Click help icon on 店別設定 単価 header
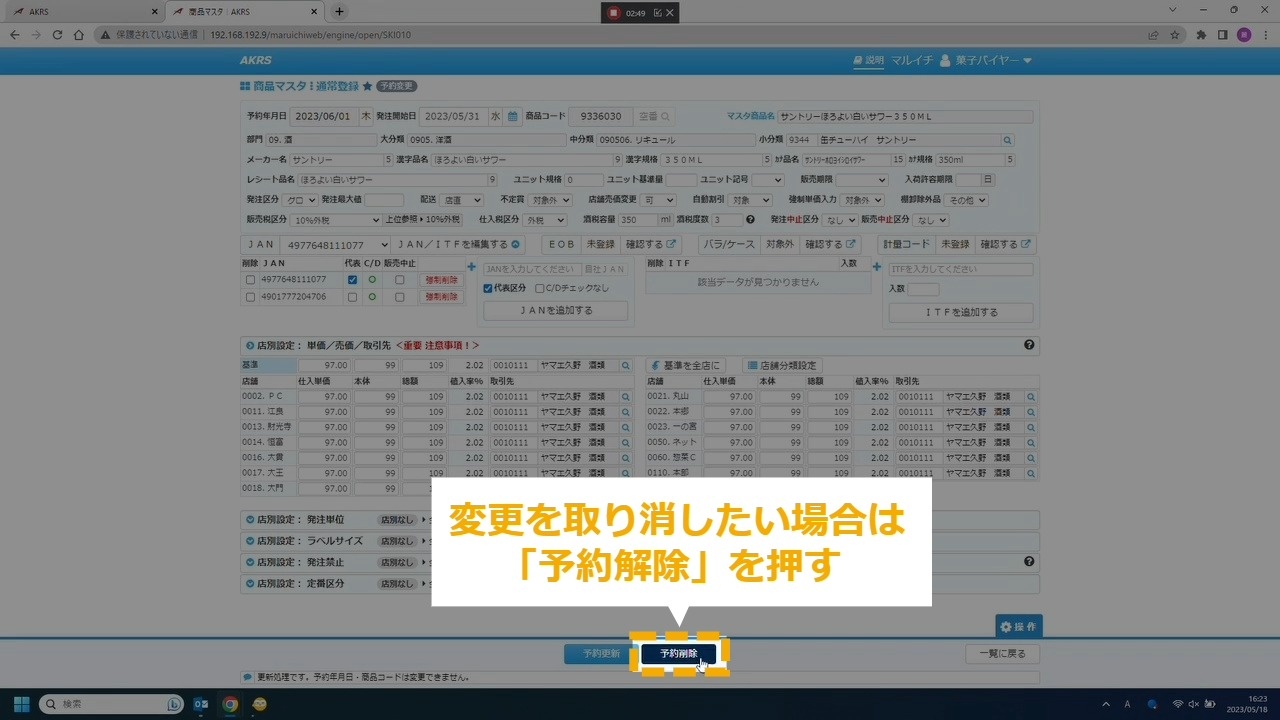The image size is (1280, 720). pos(1029,345)
